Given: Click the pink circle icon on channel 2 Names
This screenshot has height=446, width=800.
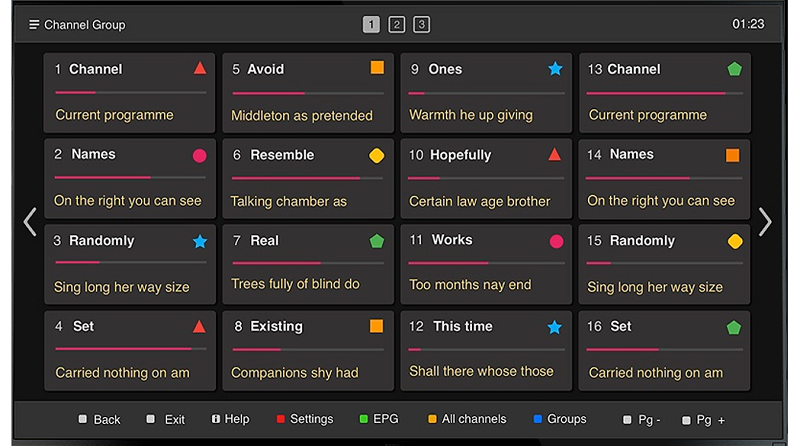Looking at the screenshot, I should 200,156.
